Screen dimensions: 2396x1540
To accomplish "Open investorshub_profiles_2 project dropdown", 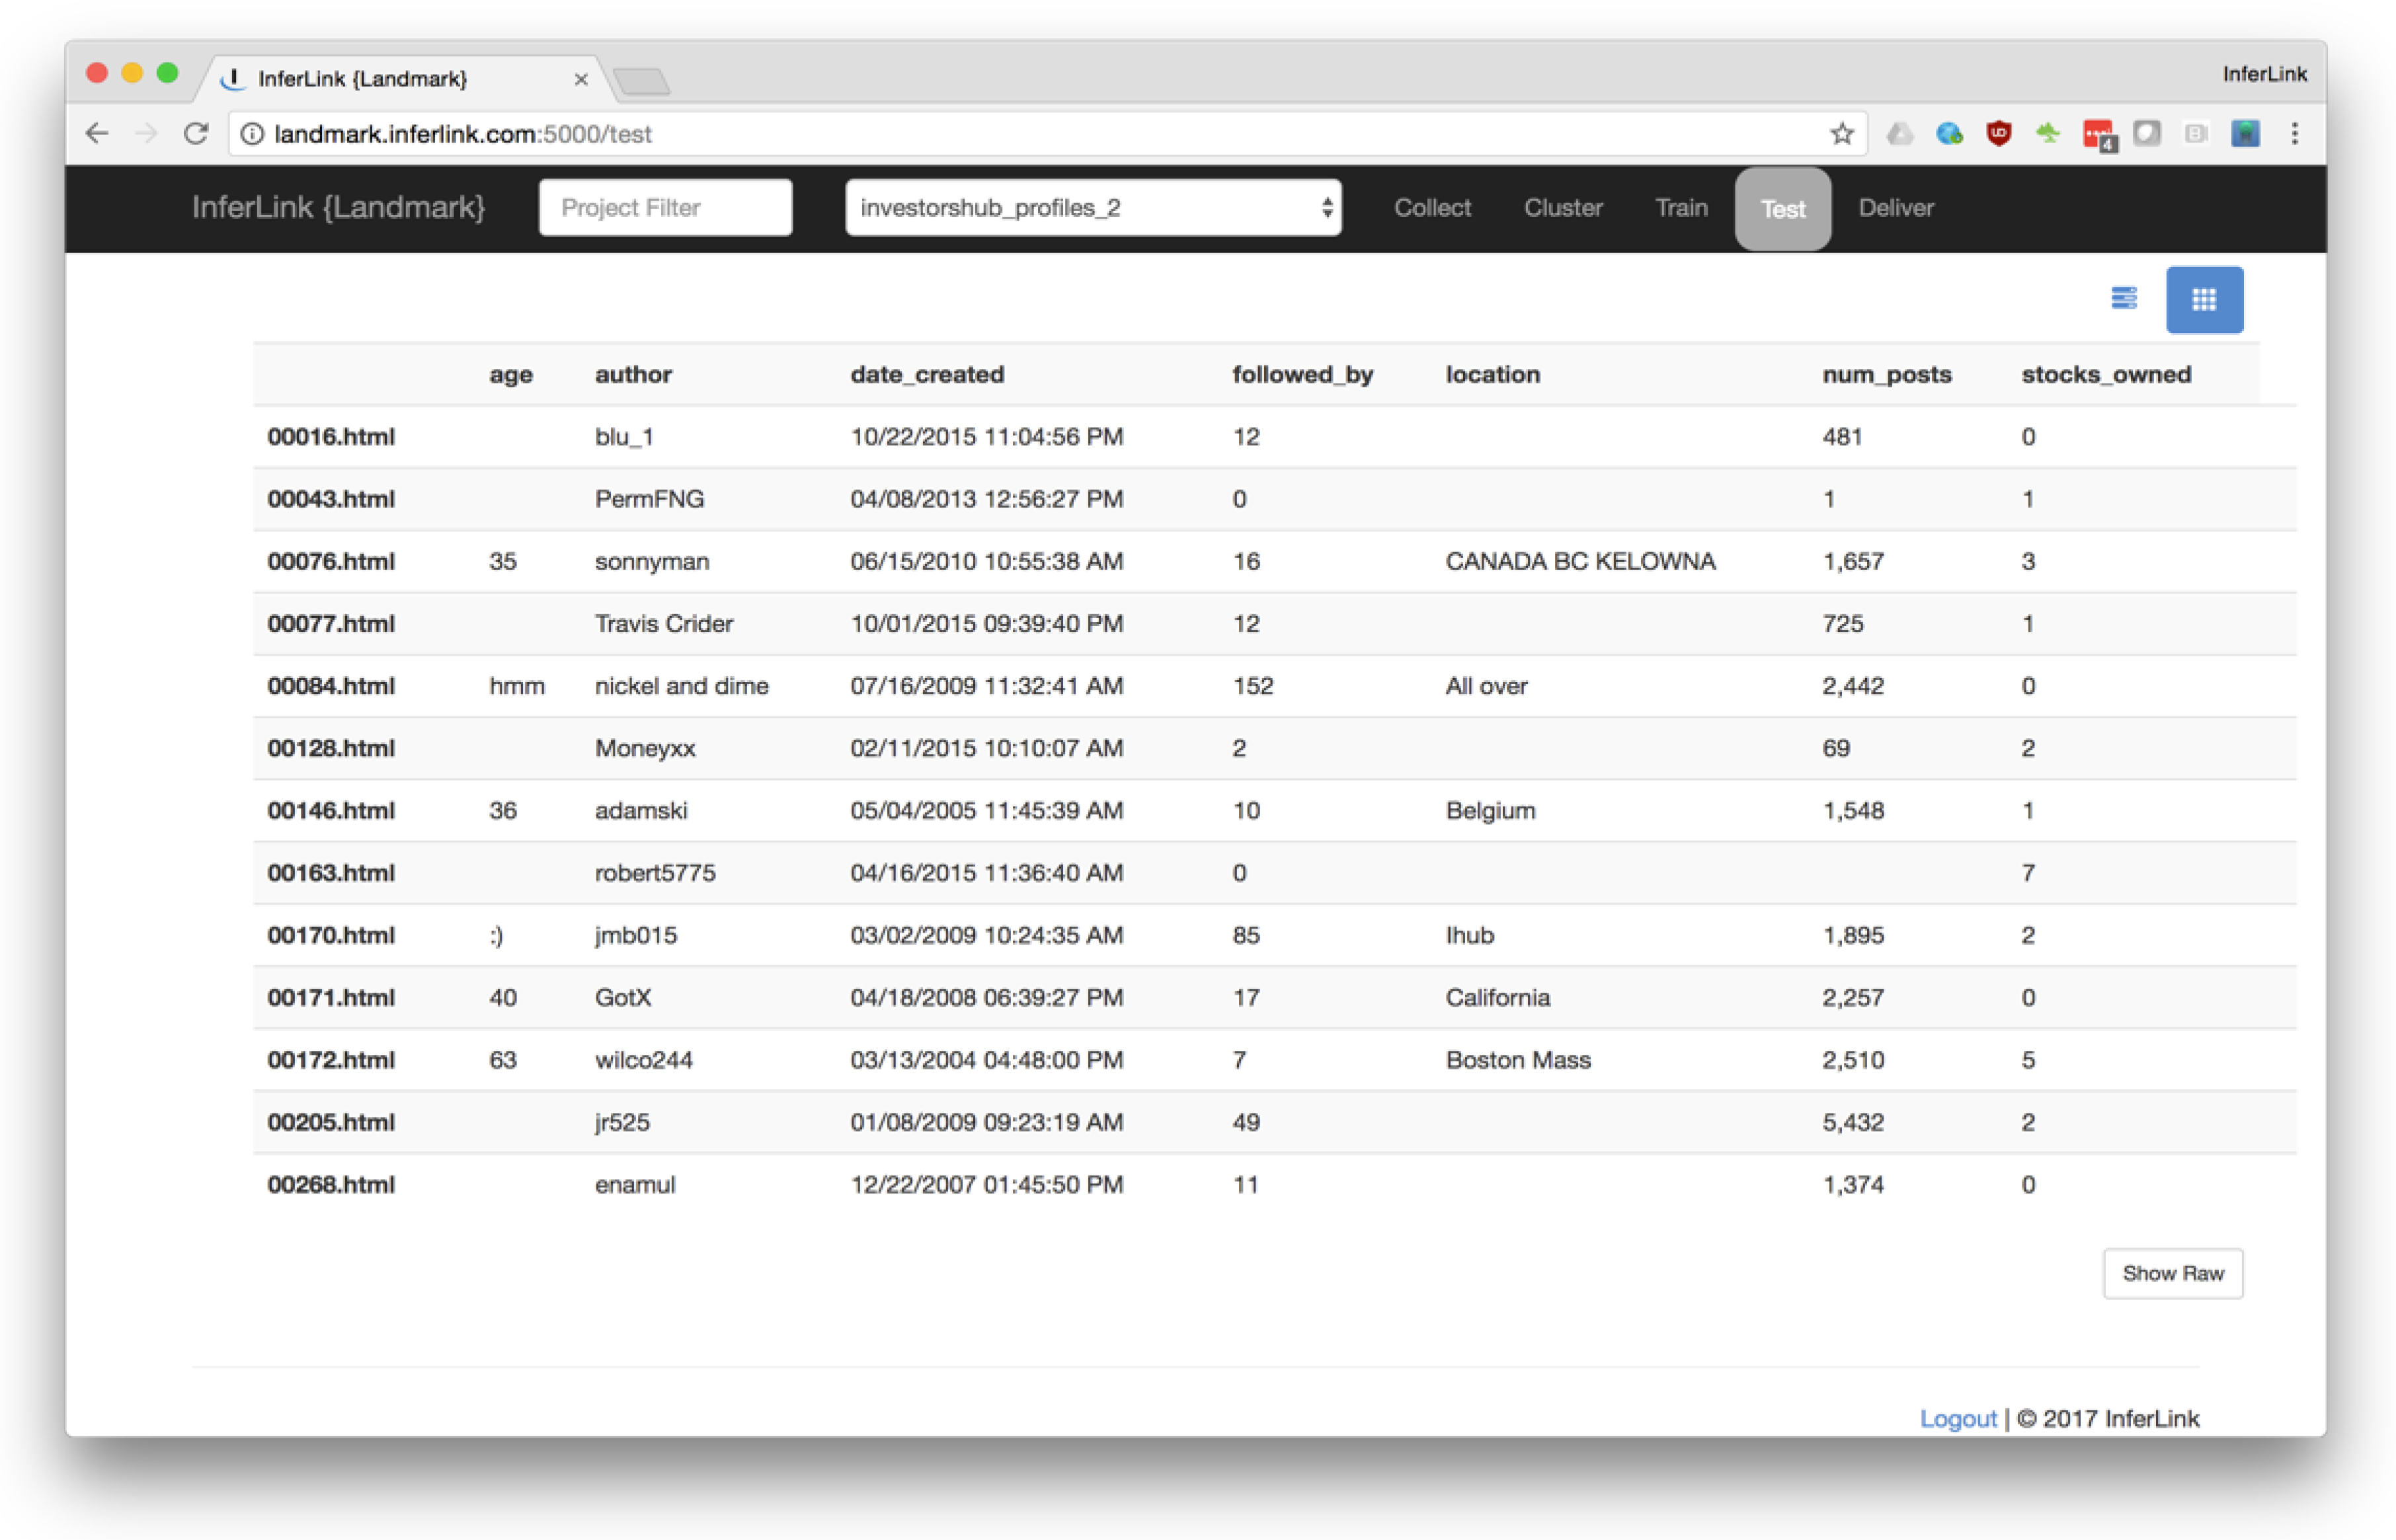I will (1092, 207).
